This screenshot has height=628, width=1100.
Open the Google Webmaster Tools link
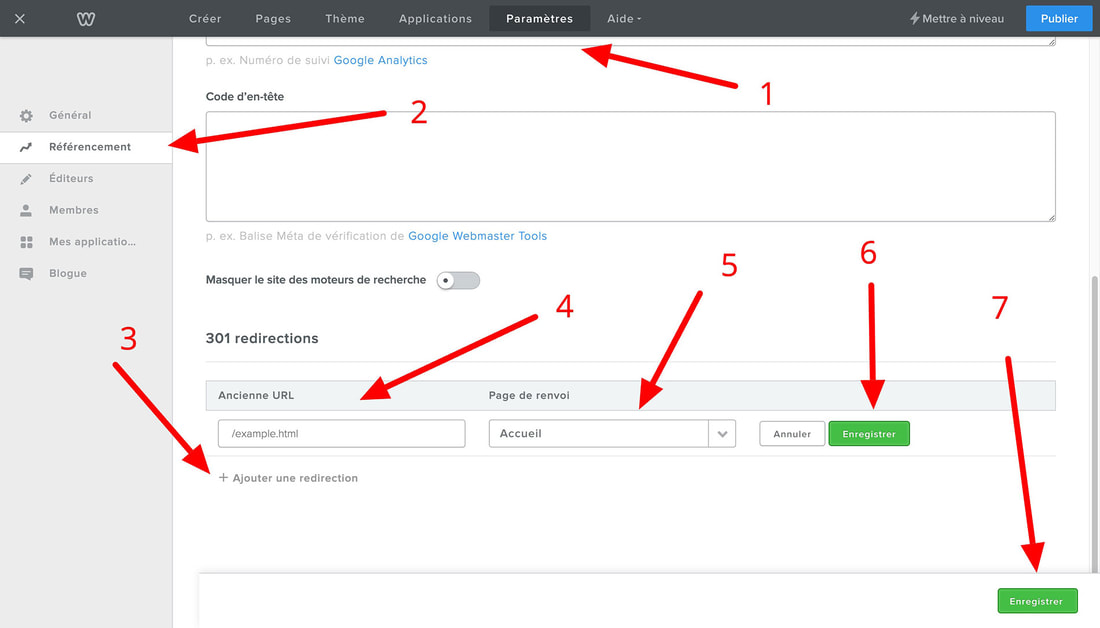point(477,236)
